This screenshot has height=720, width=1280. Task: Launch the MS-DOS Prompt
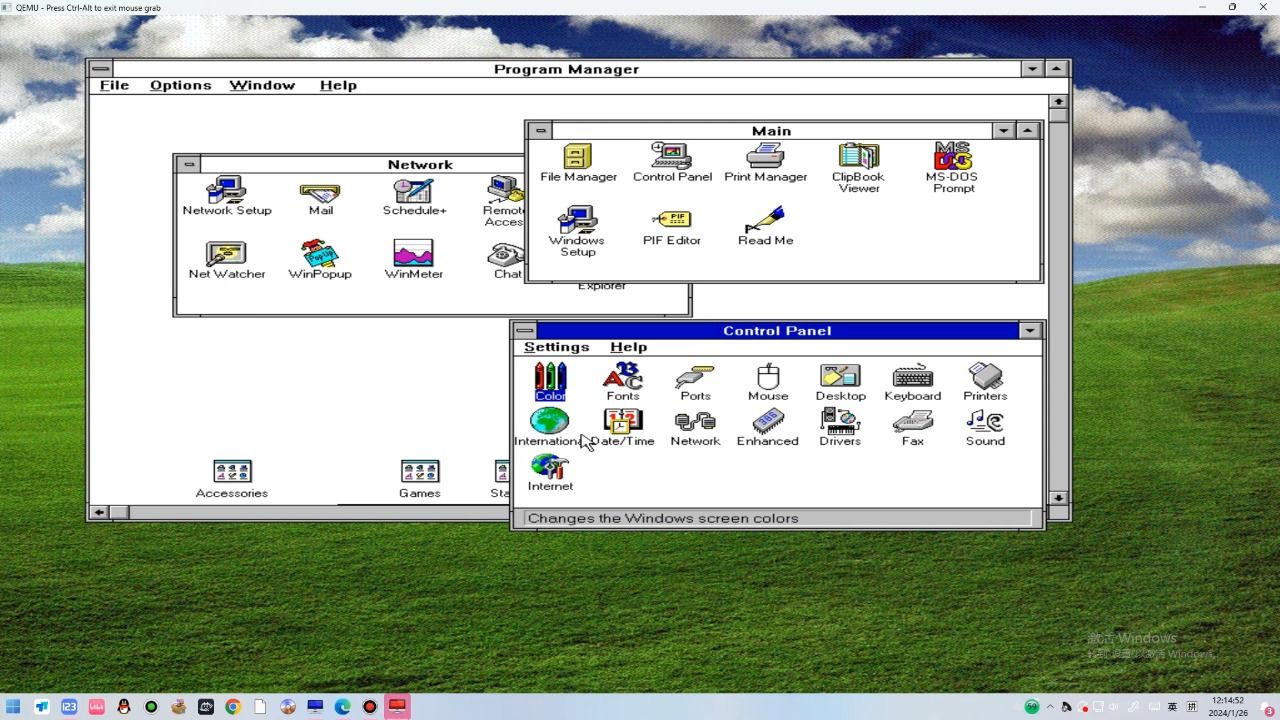tap(951, 160)
